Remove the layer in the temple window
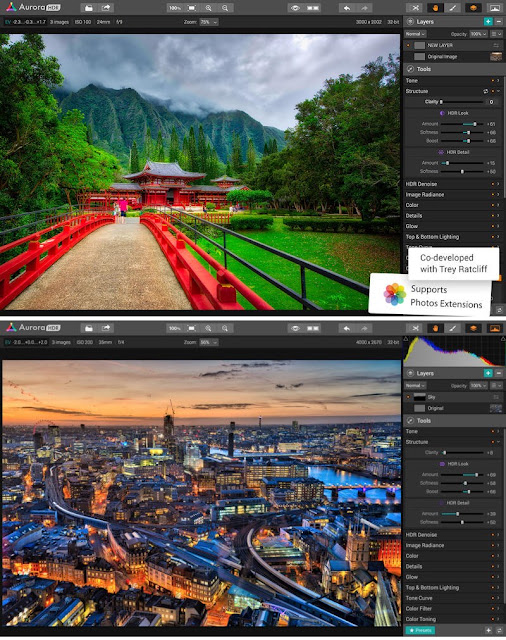This screenshot has width=506, height=640. click(x=499, y=22)
